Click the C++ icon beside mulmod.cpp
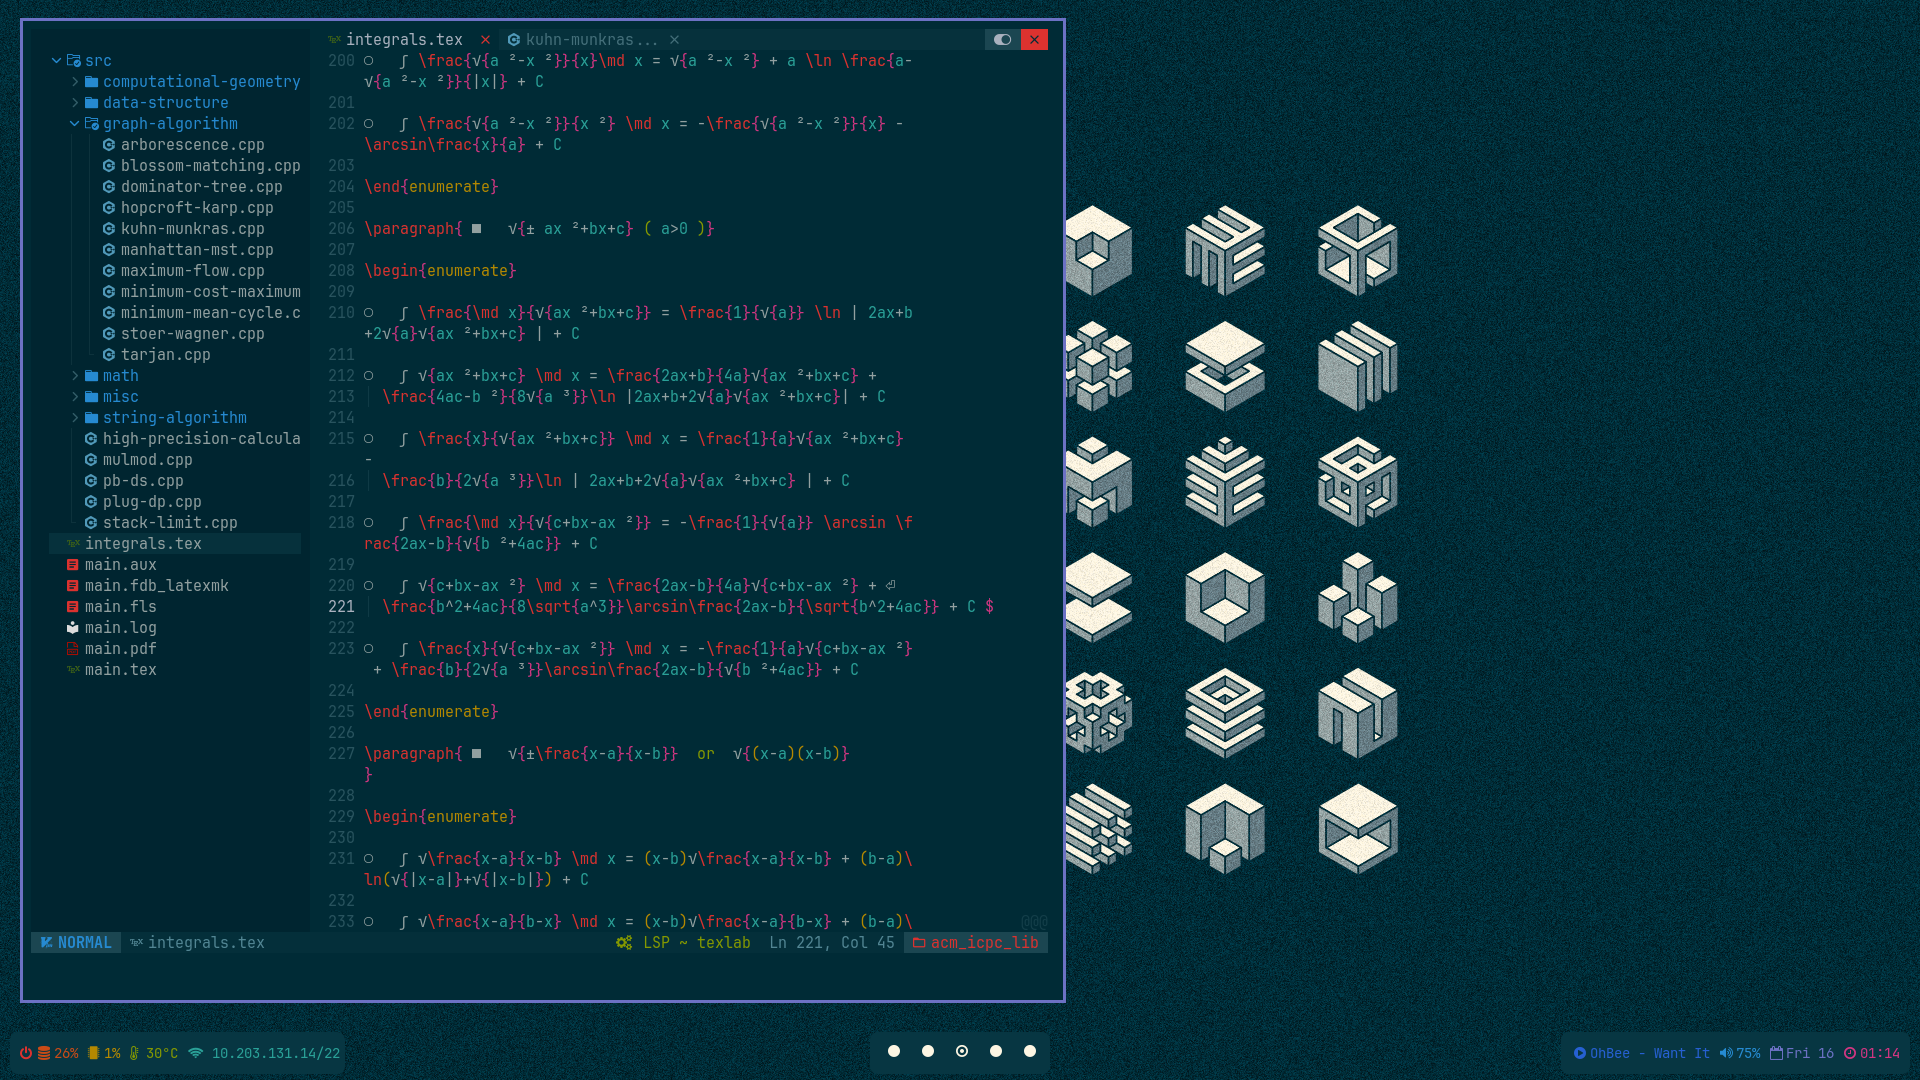The width and height of the screenshot is (1920, 1080). 91,460
